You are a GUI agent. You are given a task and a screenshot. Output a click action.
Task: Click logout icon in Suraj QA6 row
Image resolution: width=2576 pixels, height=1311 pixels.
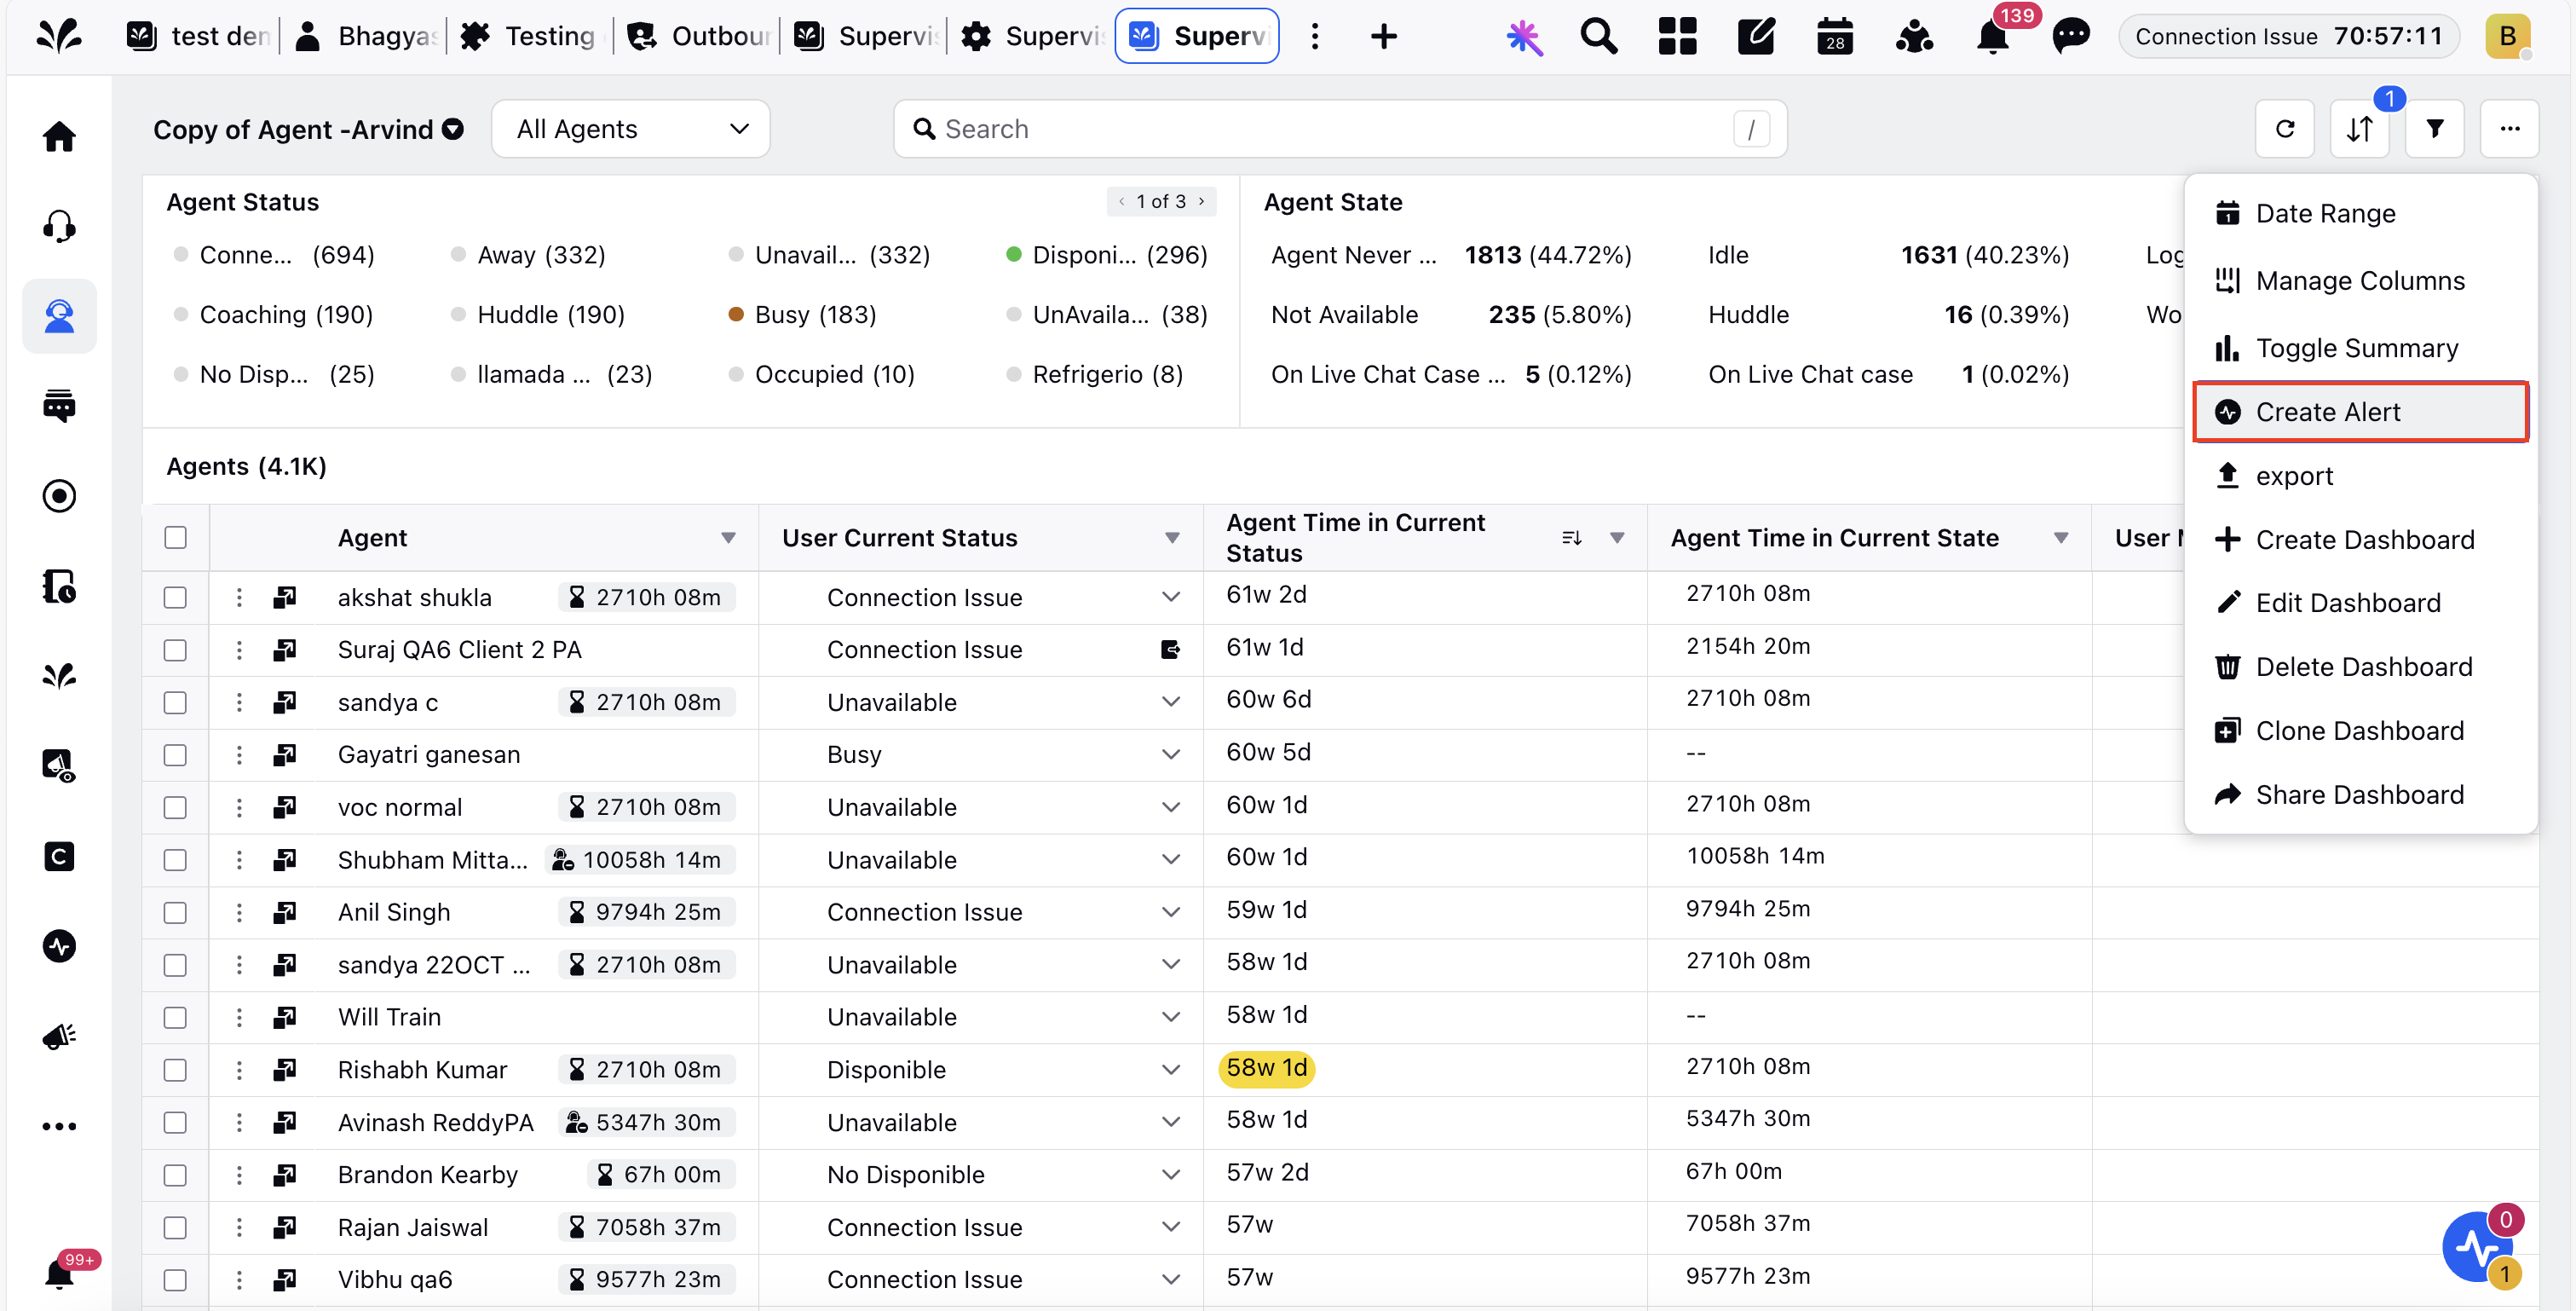tap(1170, 650)
